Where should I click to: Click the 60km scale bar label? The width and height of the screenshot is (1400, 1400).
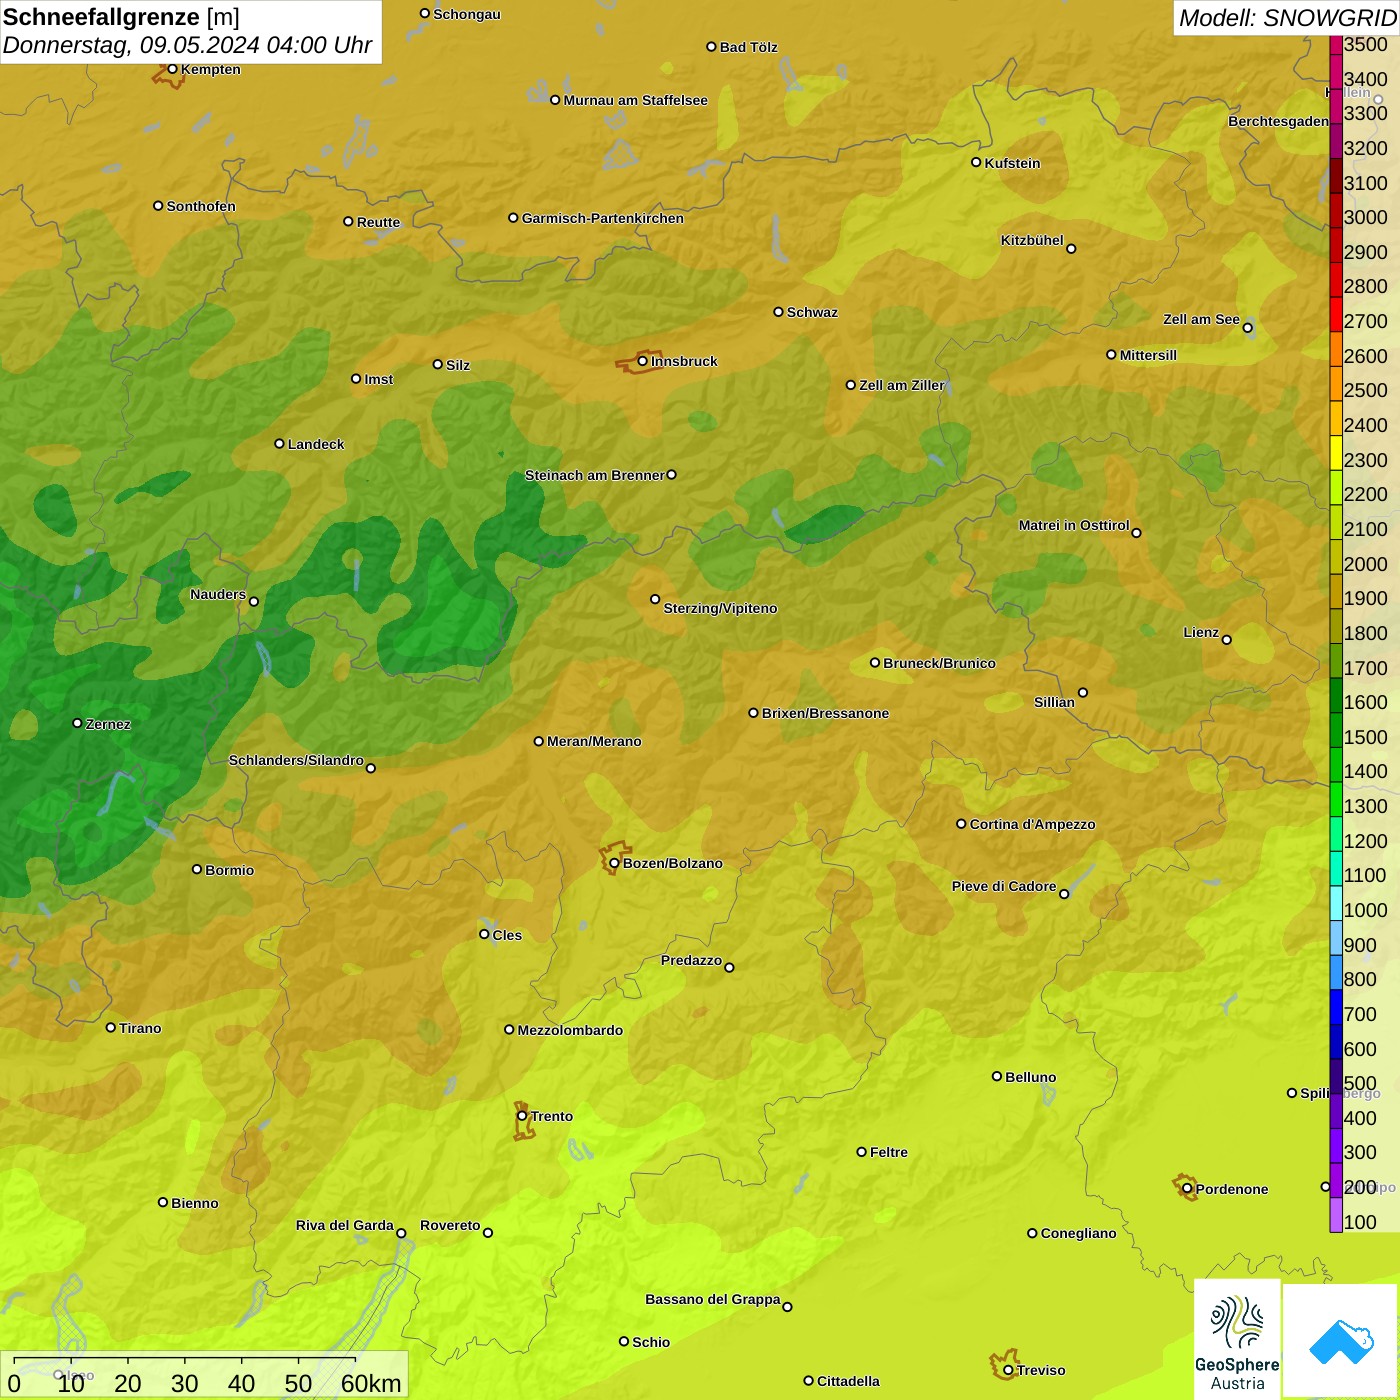(x=371, y=1383)
